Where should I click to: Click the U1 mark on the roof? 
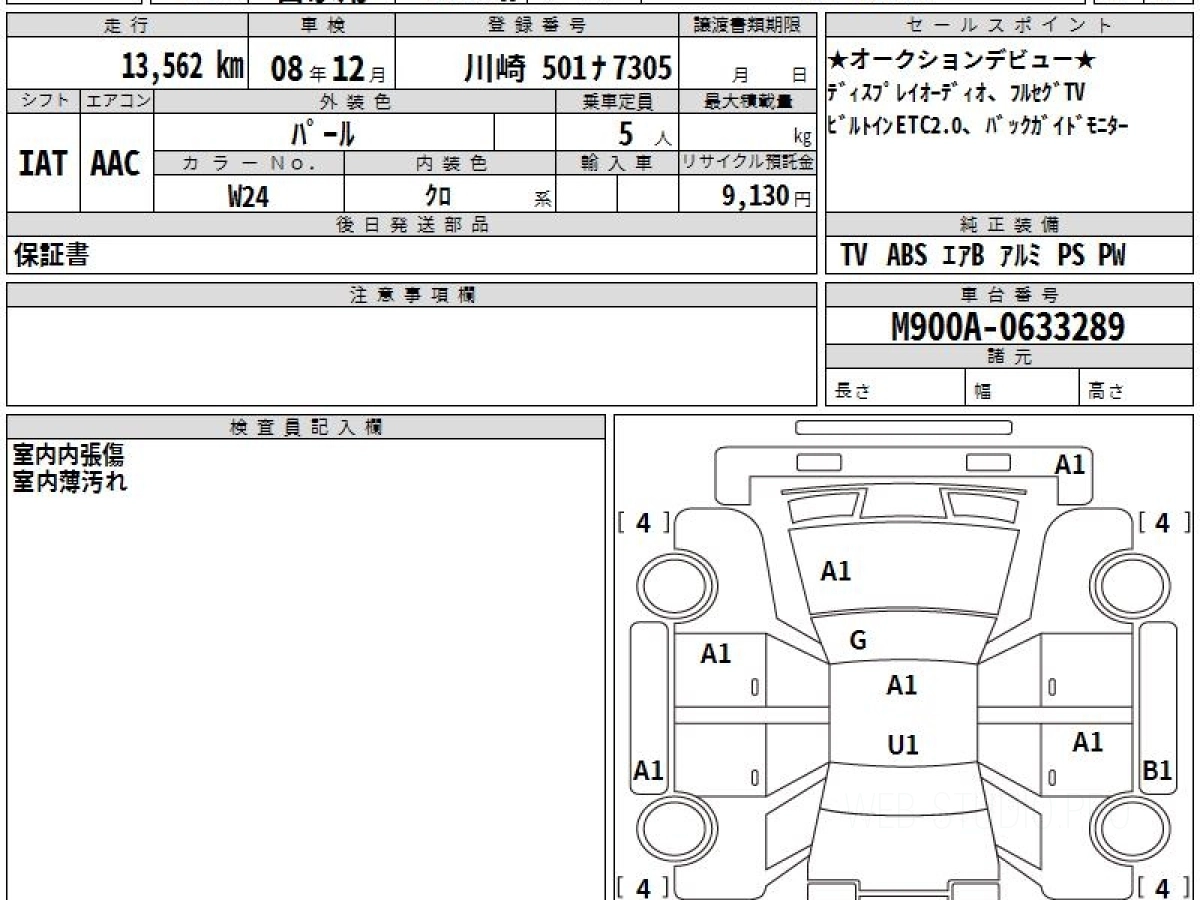(x=903, y=746)
